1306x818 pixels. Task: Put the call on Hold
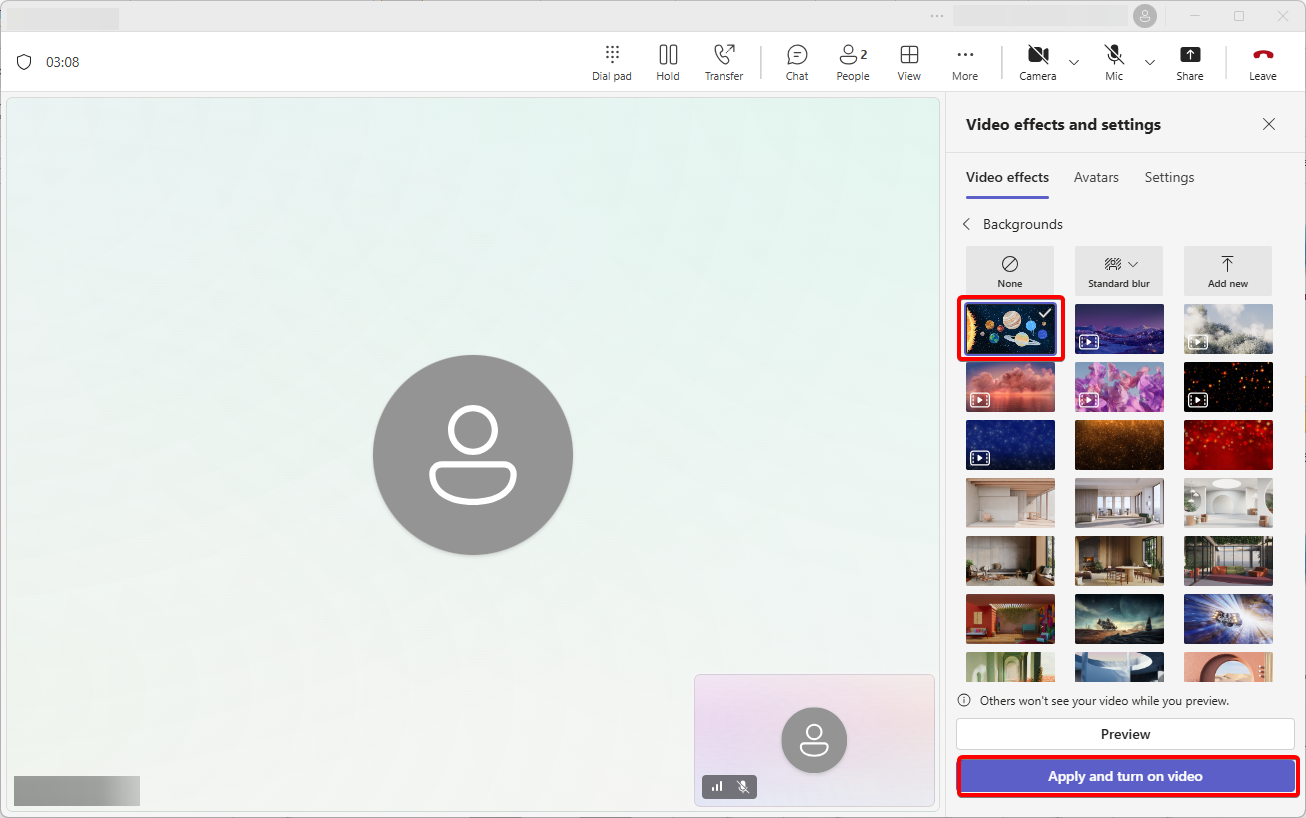coord(668,62)
